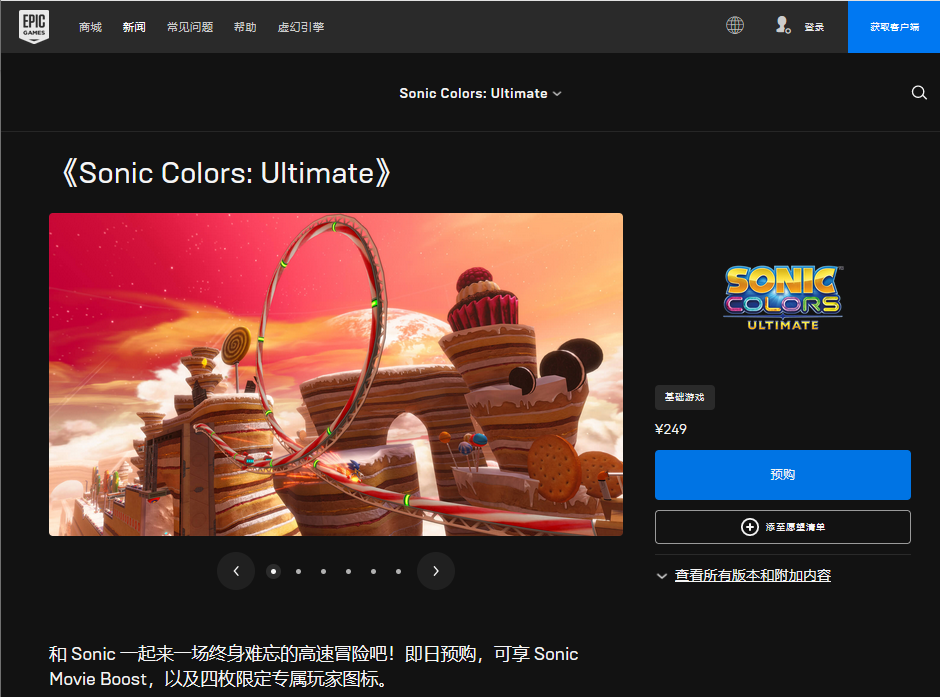Viewport: 940px width, 697px height.
Task: Click the 登录 login link
Action: 814,27
